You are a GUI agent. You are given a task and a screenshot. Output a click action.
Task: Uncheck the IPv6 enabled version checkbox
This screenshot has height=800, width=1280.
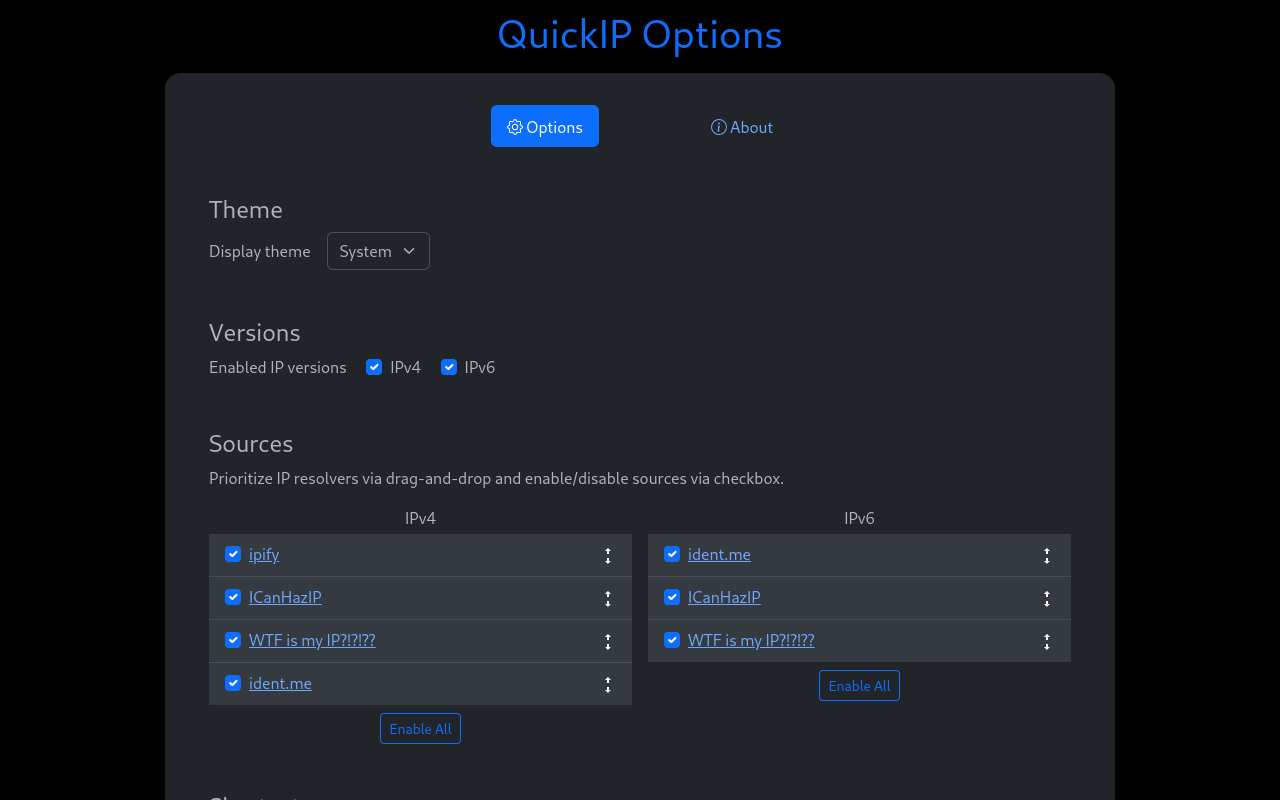449,367
